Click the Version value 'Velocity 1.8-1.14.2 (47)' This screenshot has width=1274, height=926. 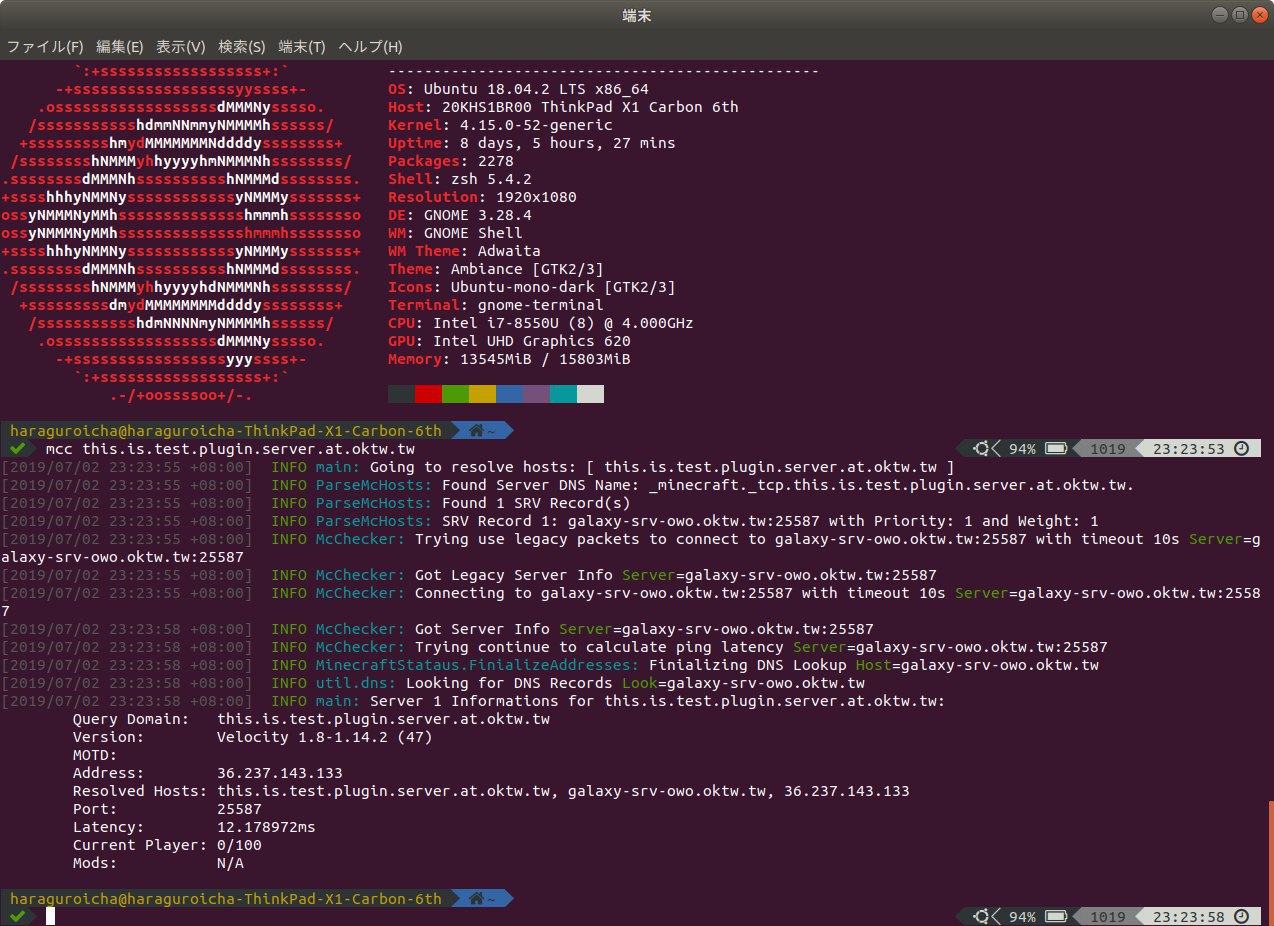(x=324, y=737)
